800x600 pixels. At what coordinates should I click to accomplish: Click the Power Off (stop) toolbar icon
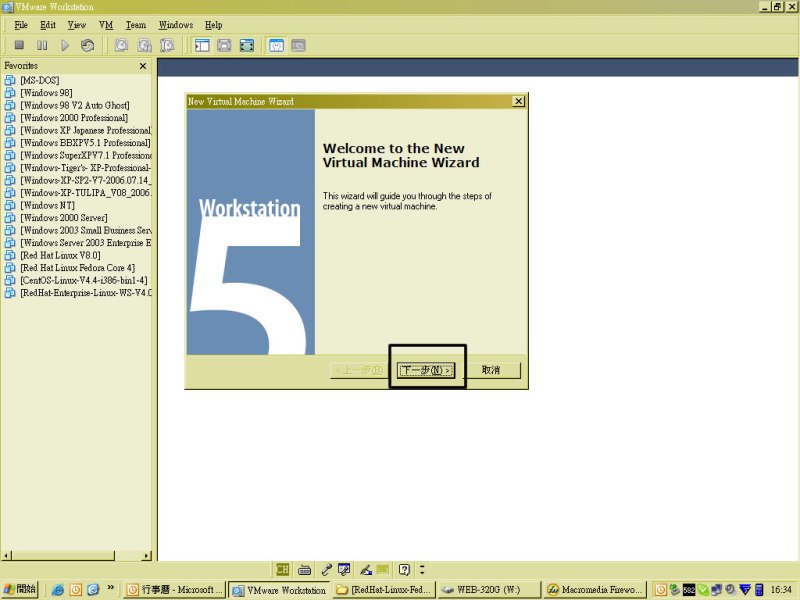coord(19,45)
